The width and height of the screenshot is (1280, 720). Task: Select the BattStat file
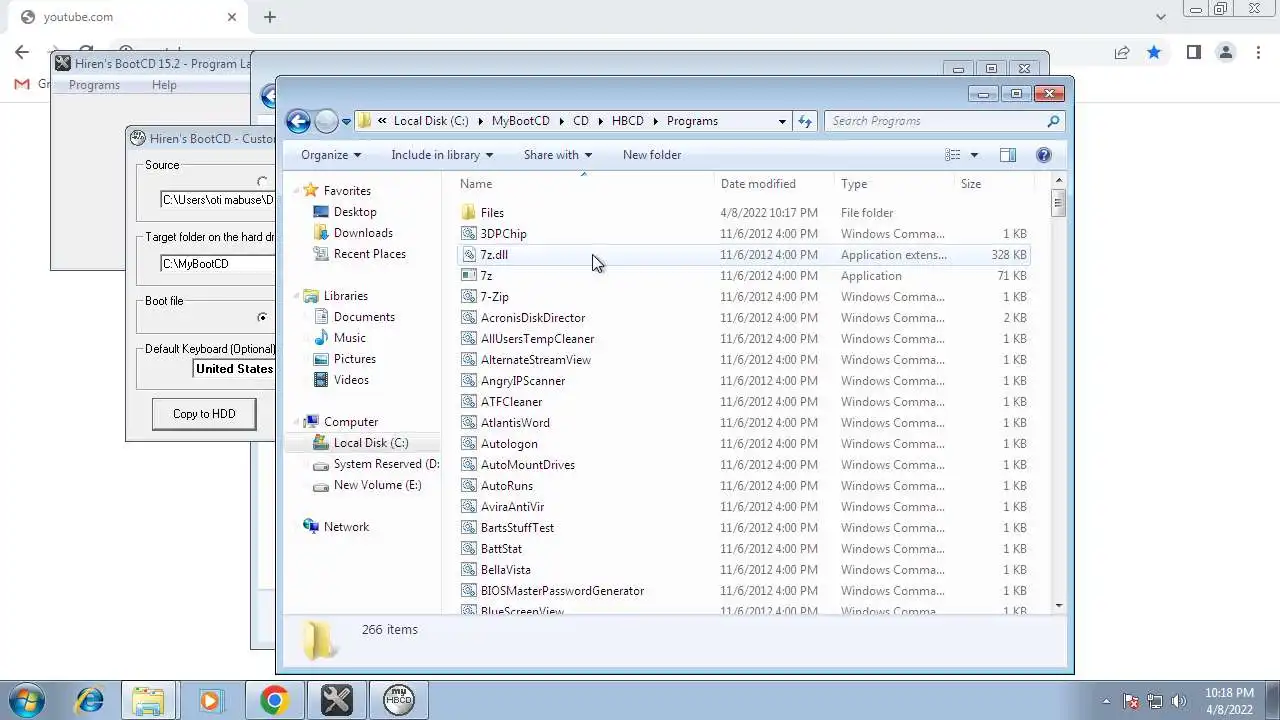[501, 549]
